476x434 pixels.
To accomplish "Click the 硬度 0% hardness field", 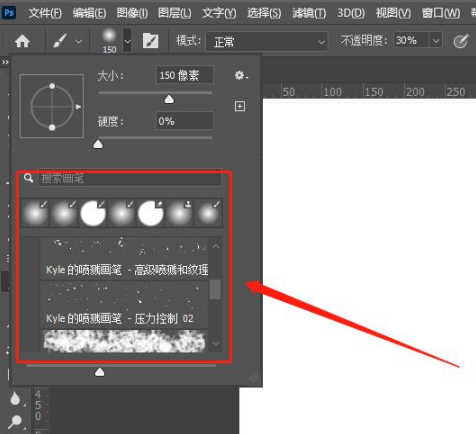I will (x=184, y=121).
